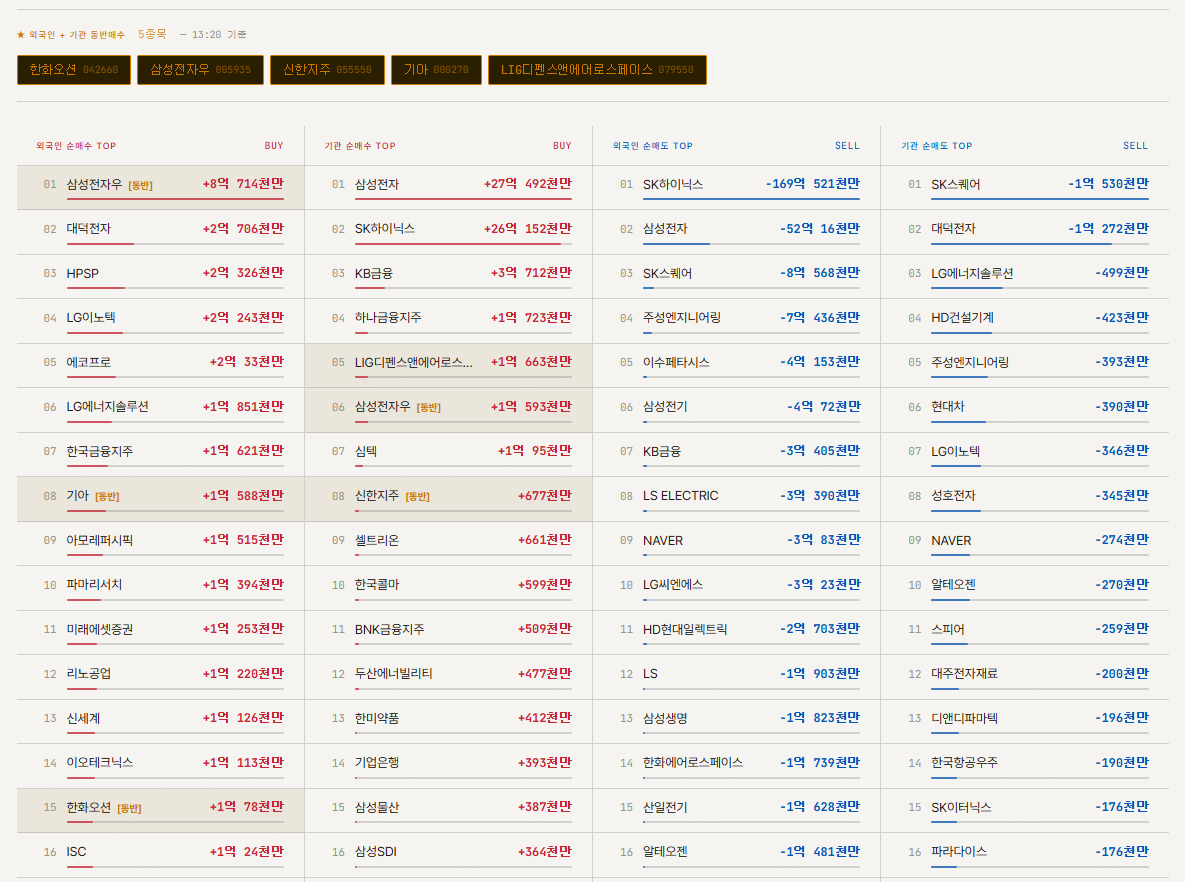This screenshot has height=882, width=1185.
Task: Click the 동반 tag next to 기아
Action: pos(107,497)
